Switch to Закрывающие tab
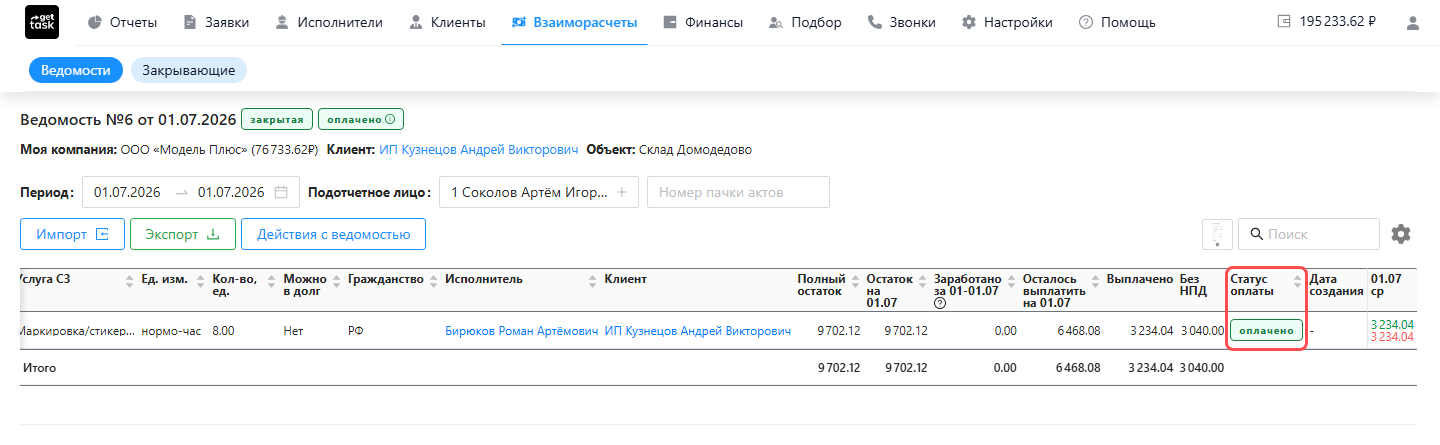The height and width of the screenshot is (445, 1440). (188, 70)
